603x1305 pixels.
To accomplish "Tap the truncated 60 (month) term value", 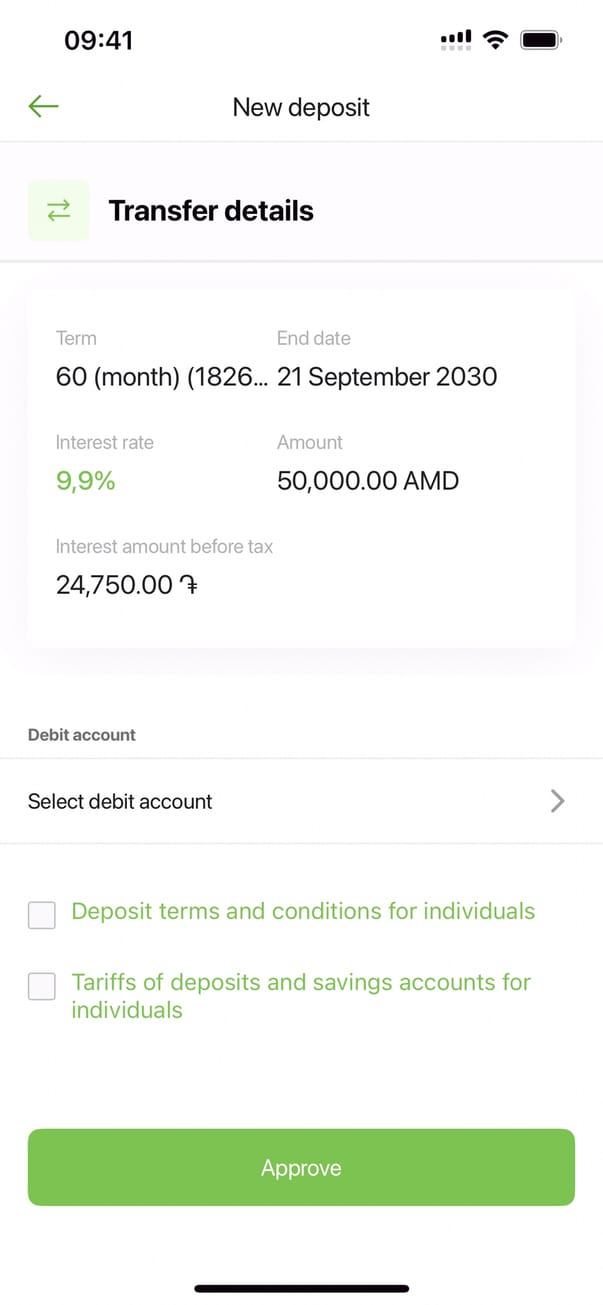I will pos(161,377).
